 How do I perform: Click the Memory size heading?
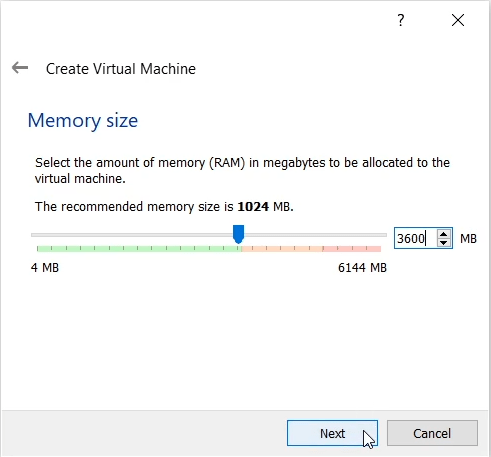(83, 120)
